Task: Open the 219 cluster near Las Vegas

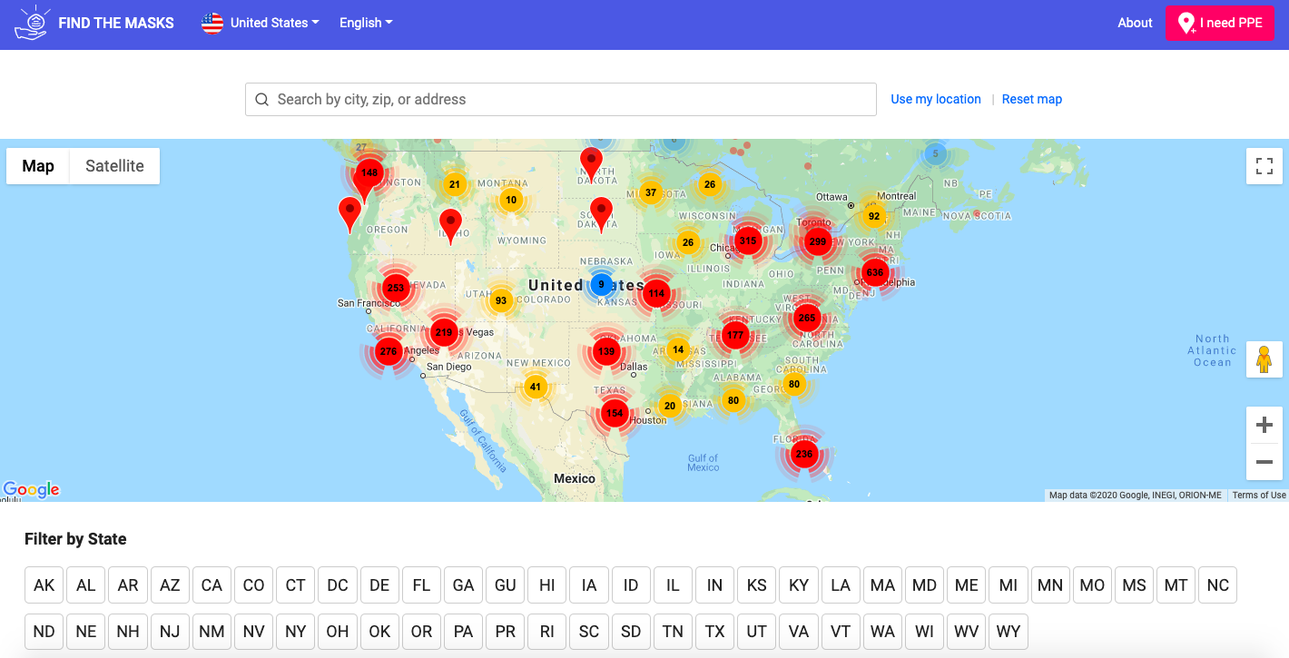Action: click(444, 332)
